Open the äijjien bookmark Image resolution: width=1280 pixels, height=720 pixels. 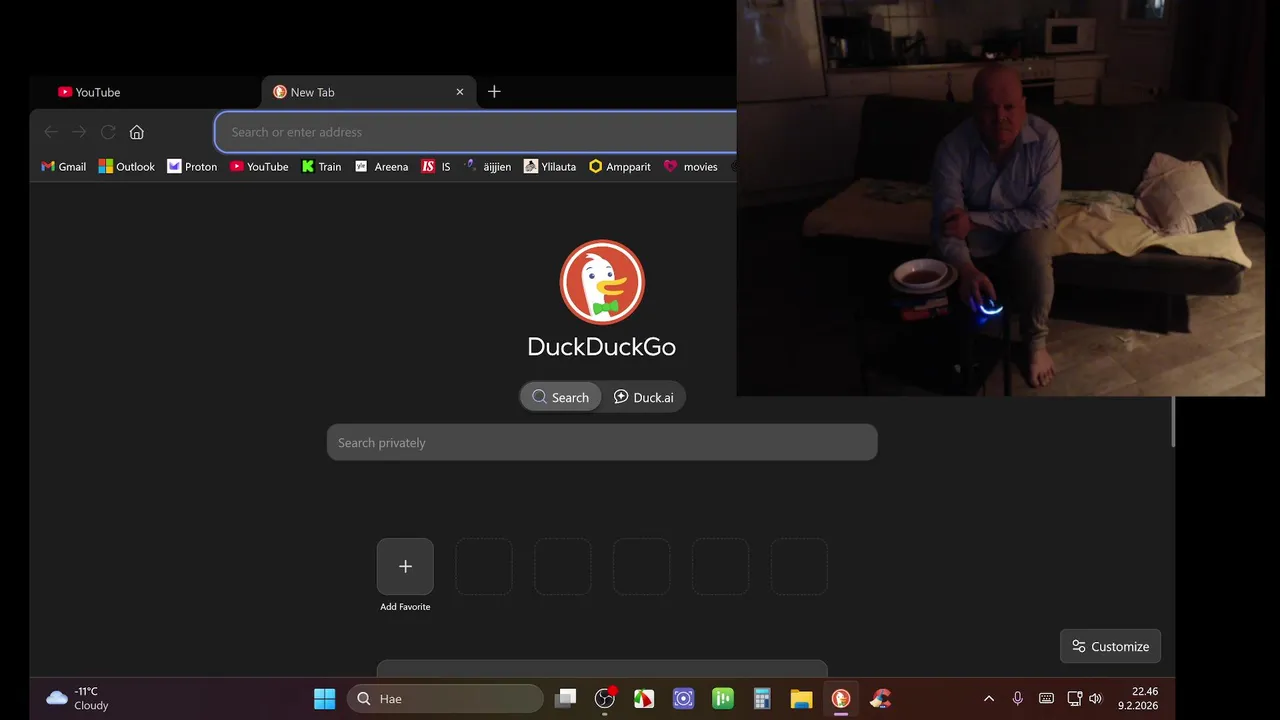tap(487, 167)
